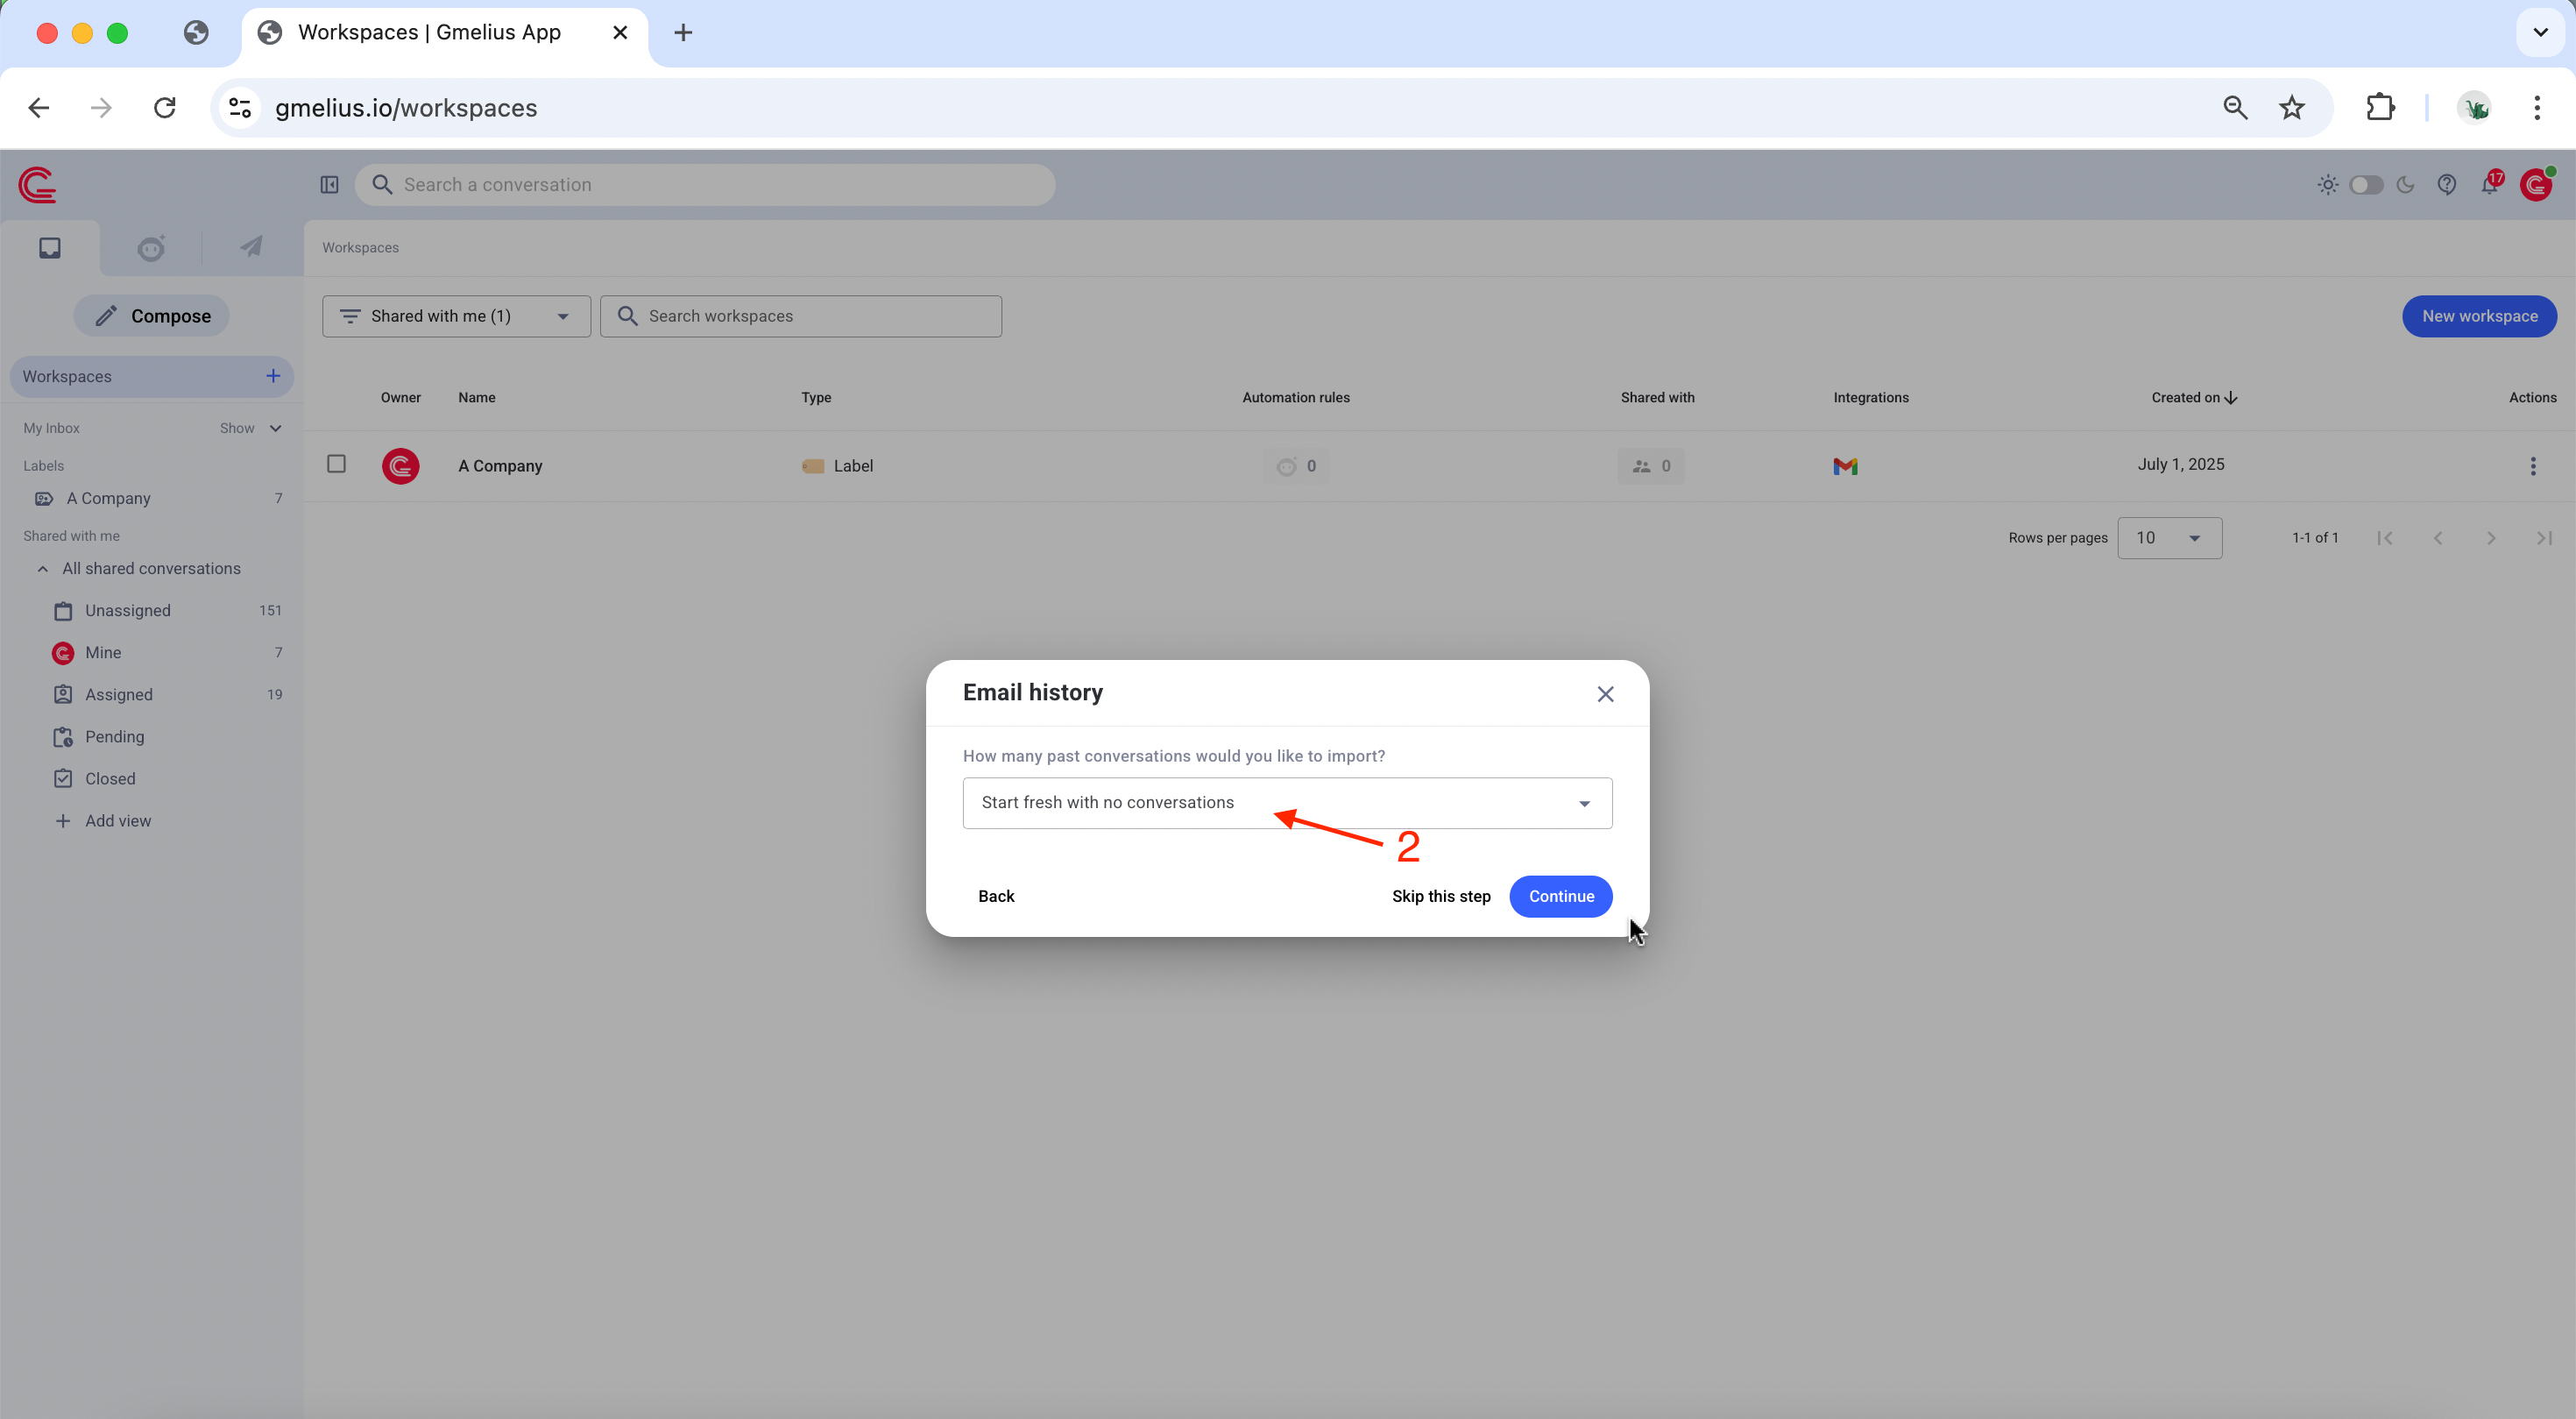2576x1419 pixels.
Task: Open the Chrome profile avatar
Action: (x=2474, y=108)
